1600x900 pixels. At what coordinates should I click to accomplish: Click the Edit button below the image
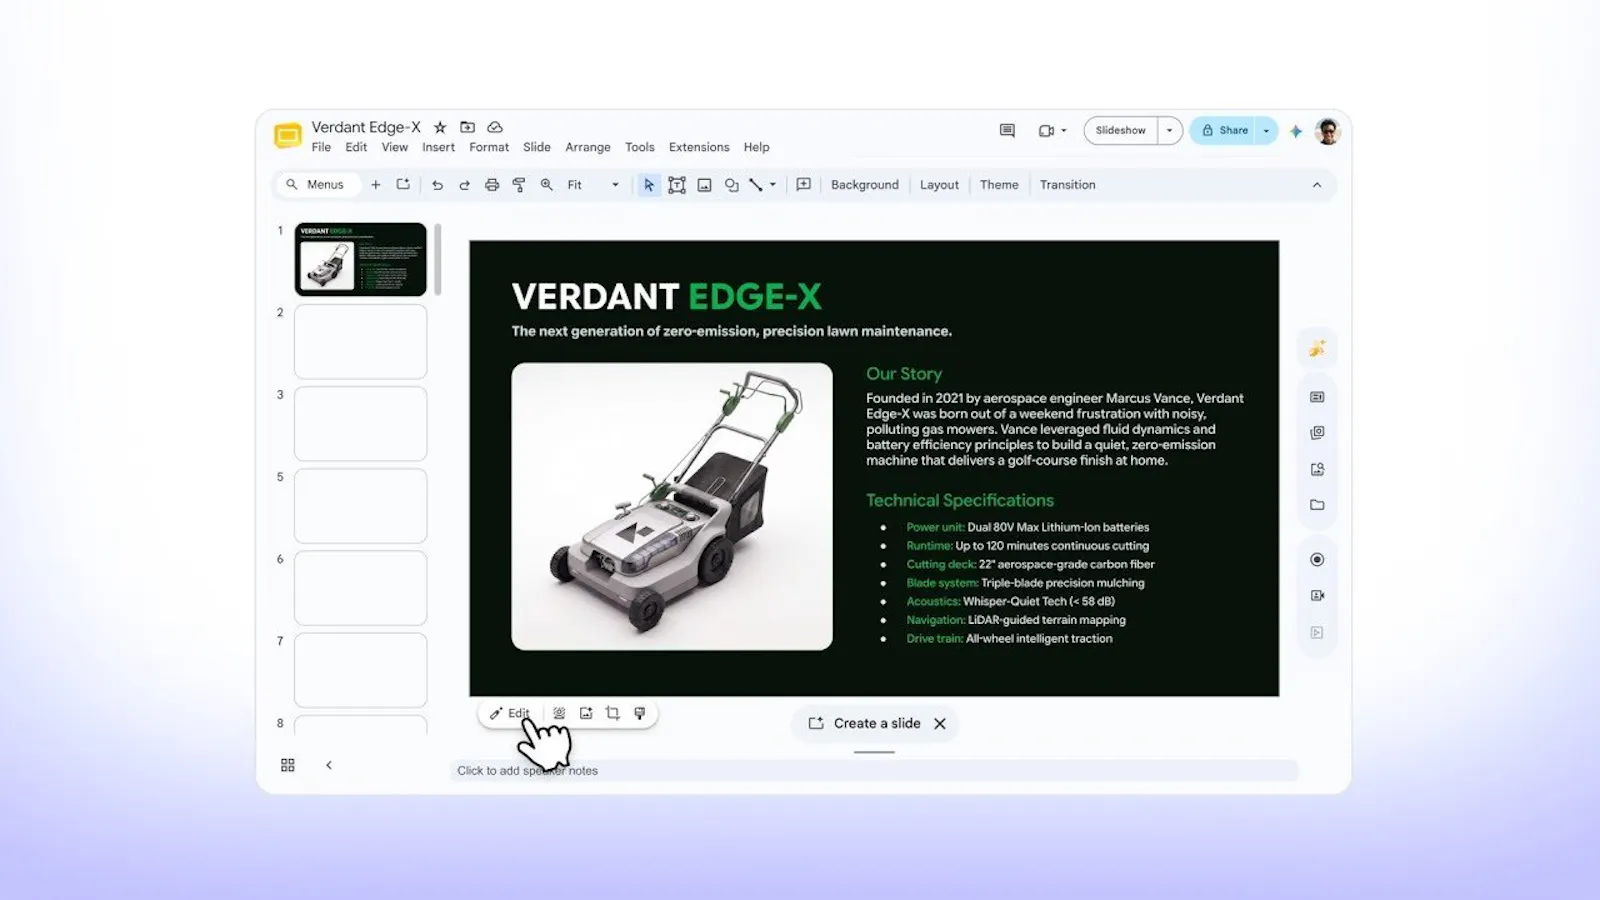[510, 713]
